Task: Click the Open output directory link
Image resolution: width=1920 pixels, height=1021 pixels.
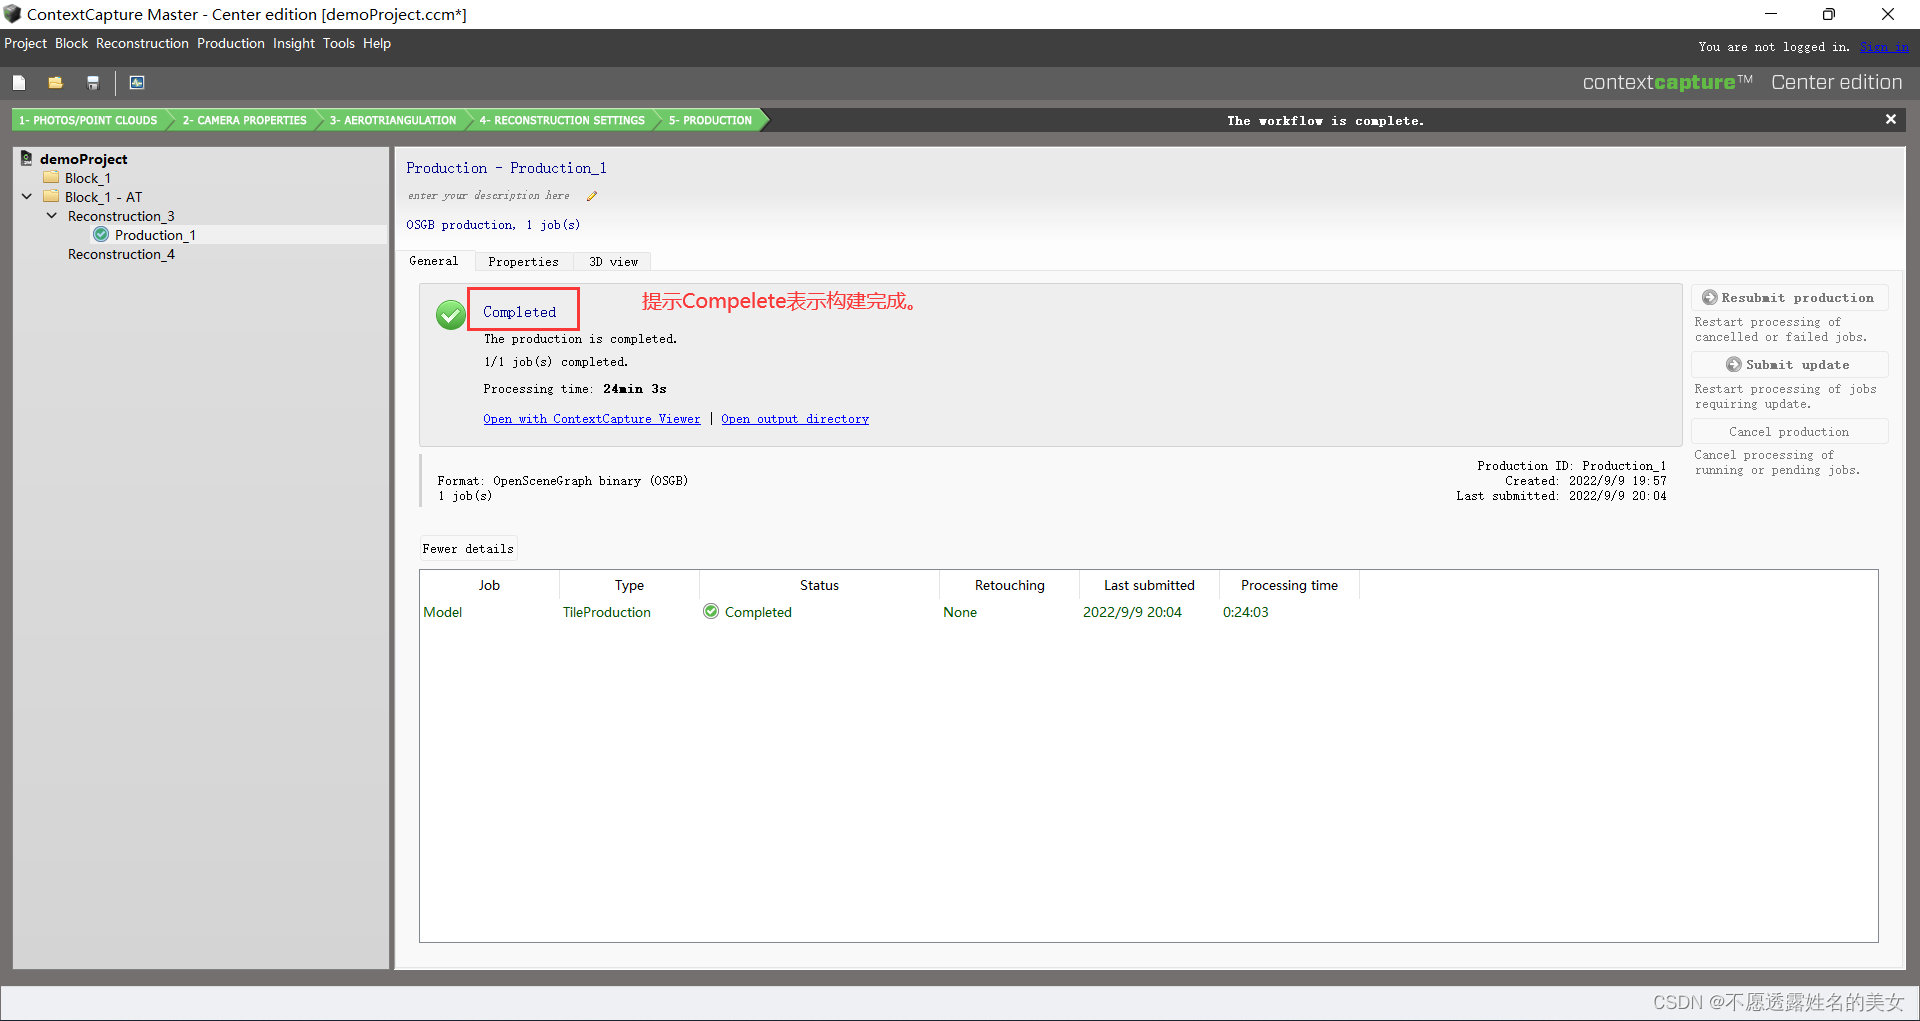Action: (x=795, y=419)
